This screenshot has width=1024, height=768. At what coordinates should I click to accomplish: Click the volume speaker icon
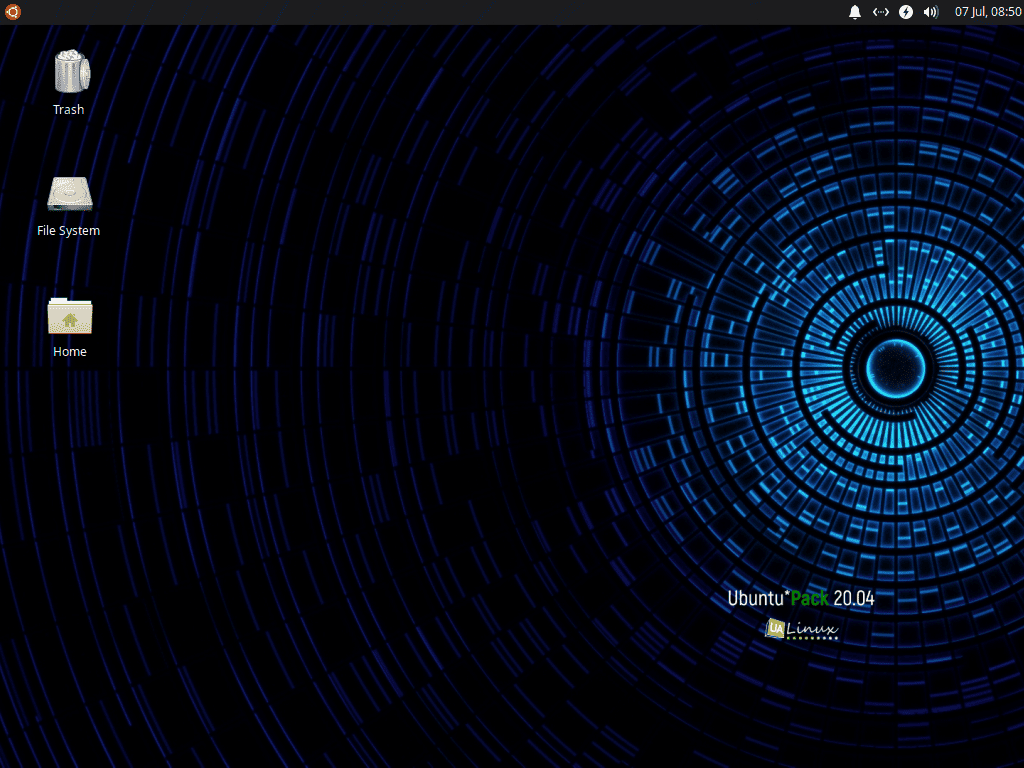point(931,12)
